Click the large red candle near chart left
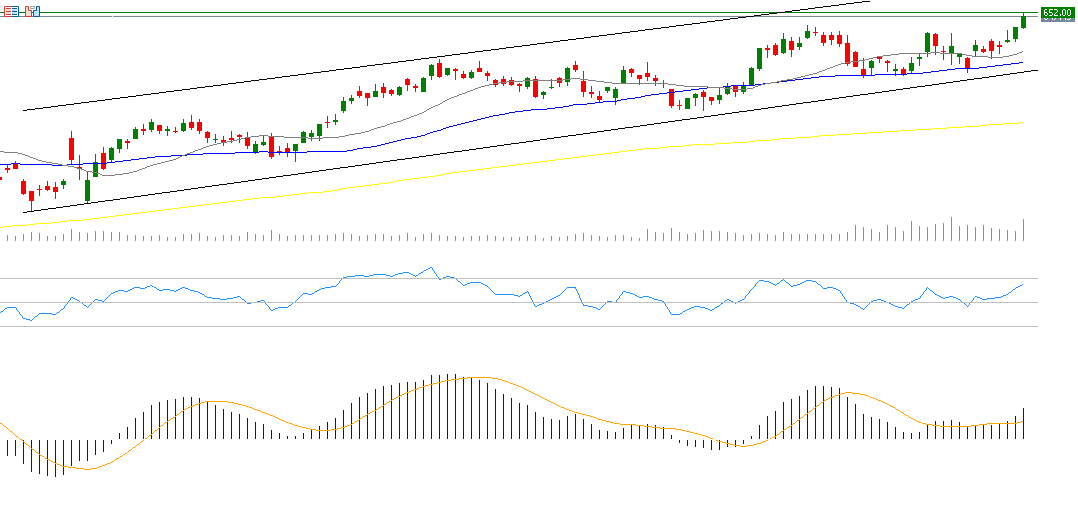The image size is (1078, 505). click(71, 148)
